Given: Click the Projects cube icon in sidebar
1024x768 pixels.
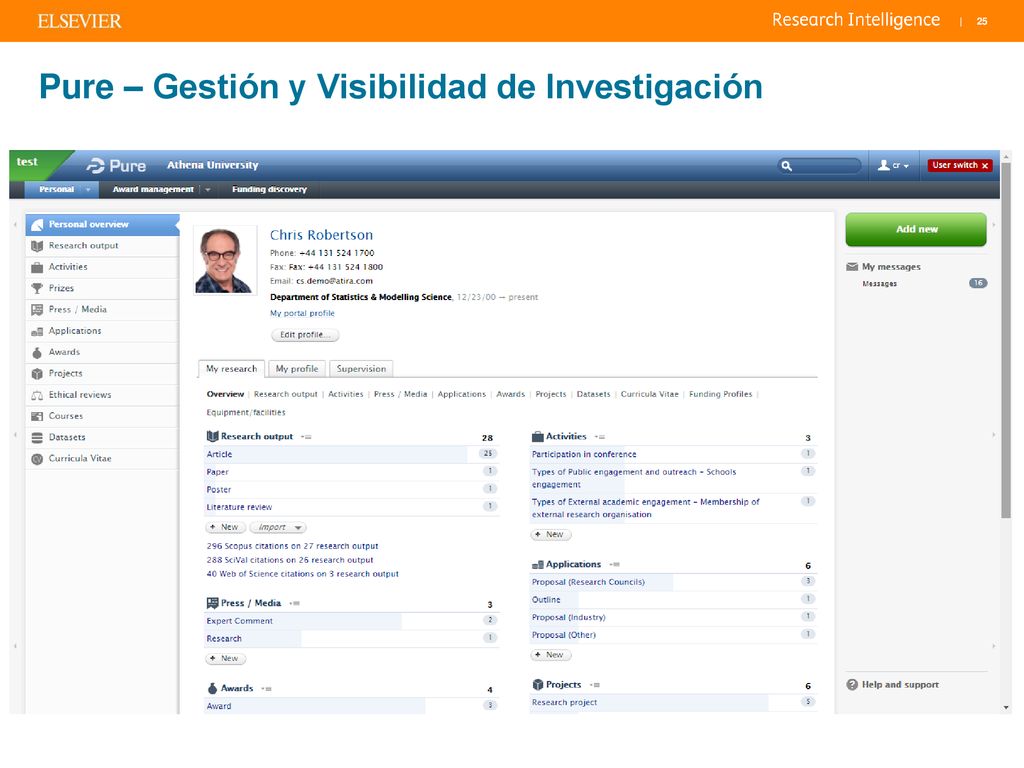Looking at the screenshot, I should tap(37, 374).
